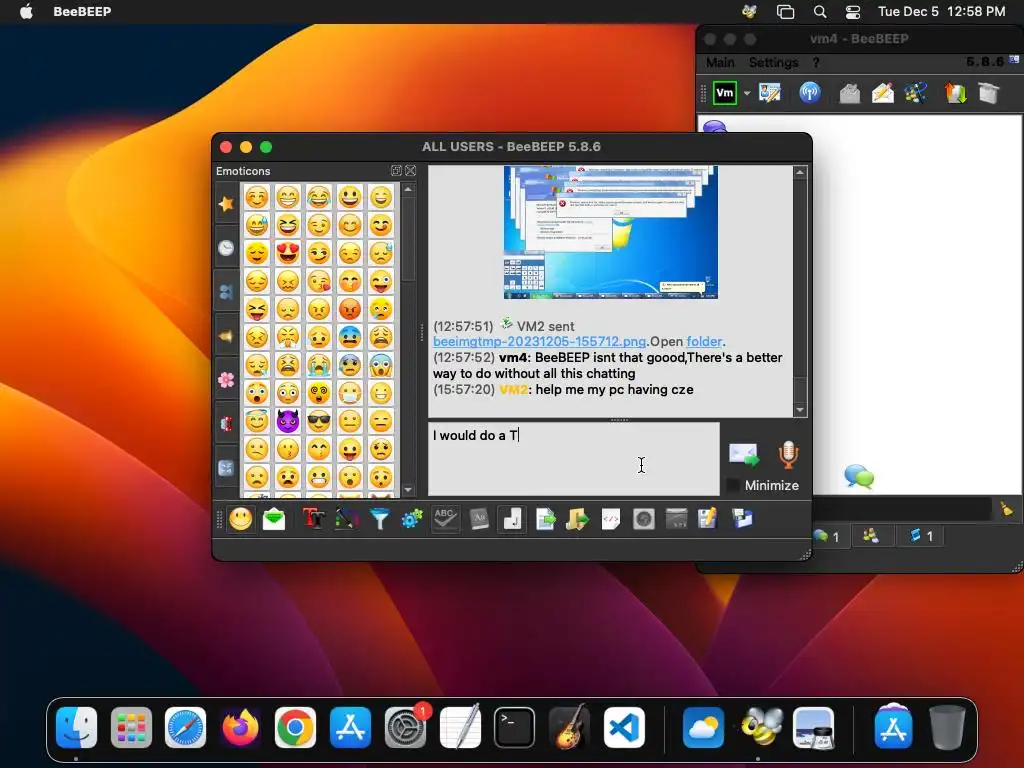The width and height of the screenshot is (1024, 768).
Task: Click the music note icon in the chat toolbar
Action: [x=511, y=519]
